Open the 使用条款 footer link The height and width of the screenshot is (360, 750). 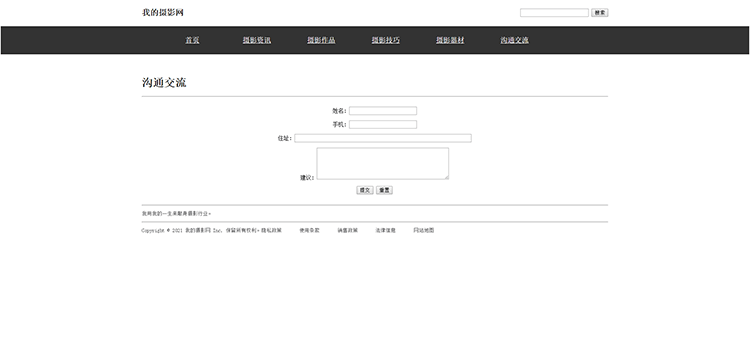coord(309,230)
